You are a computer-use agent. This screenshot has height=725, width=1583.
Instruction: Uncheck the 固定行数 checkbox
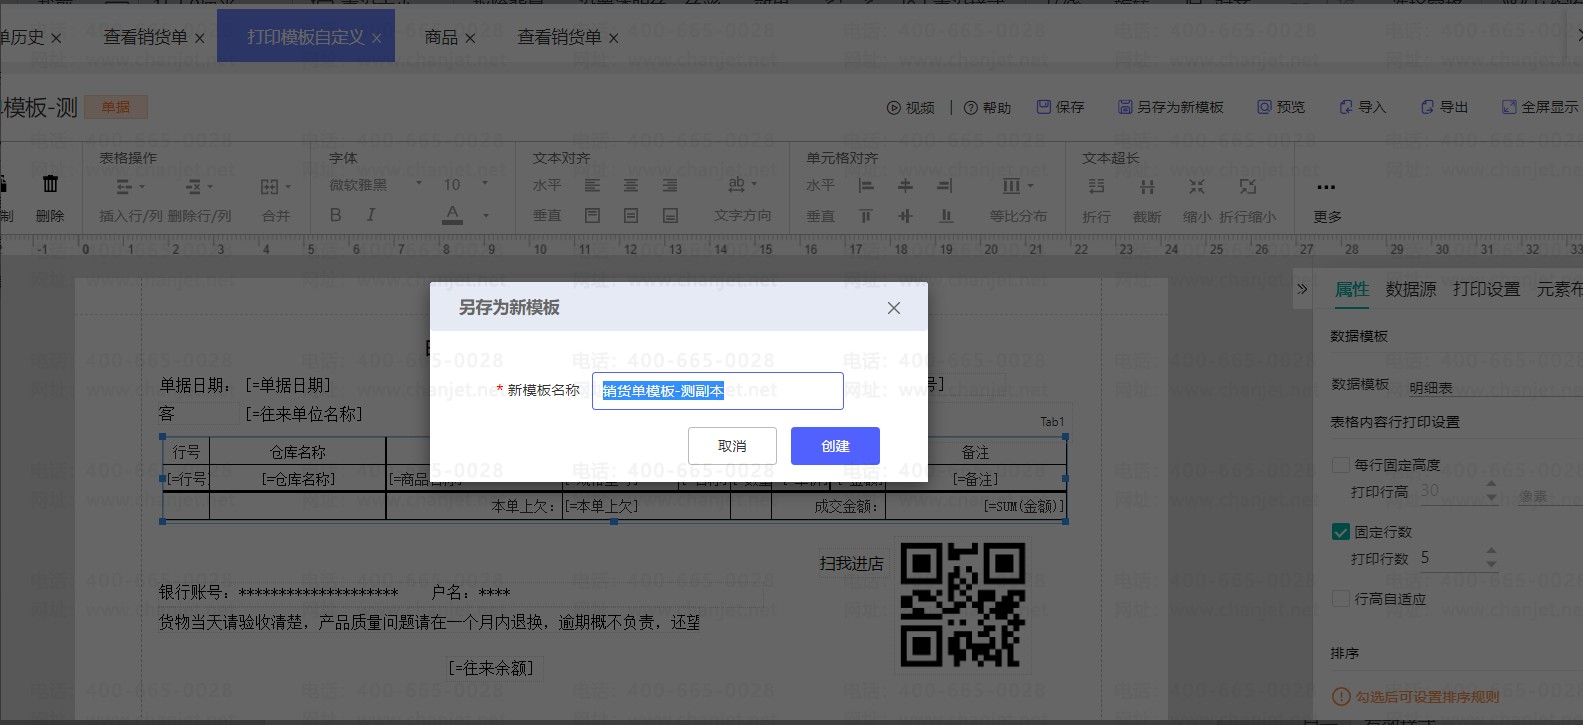coord(1341,532)
